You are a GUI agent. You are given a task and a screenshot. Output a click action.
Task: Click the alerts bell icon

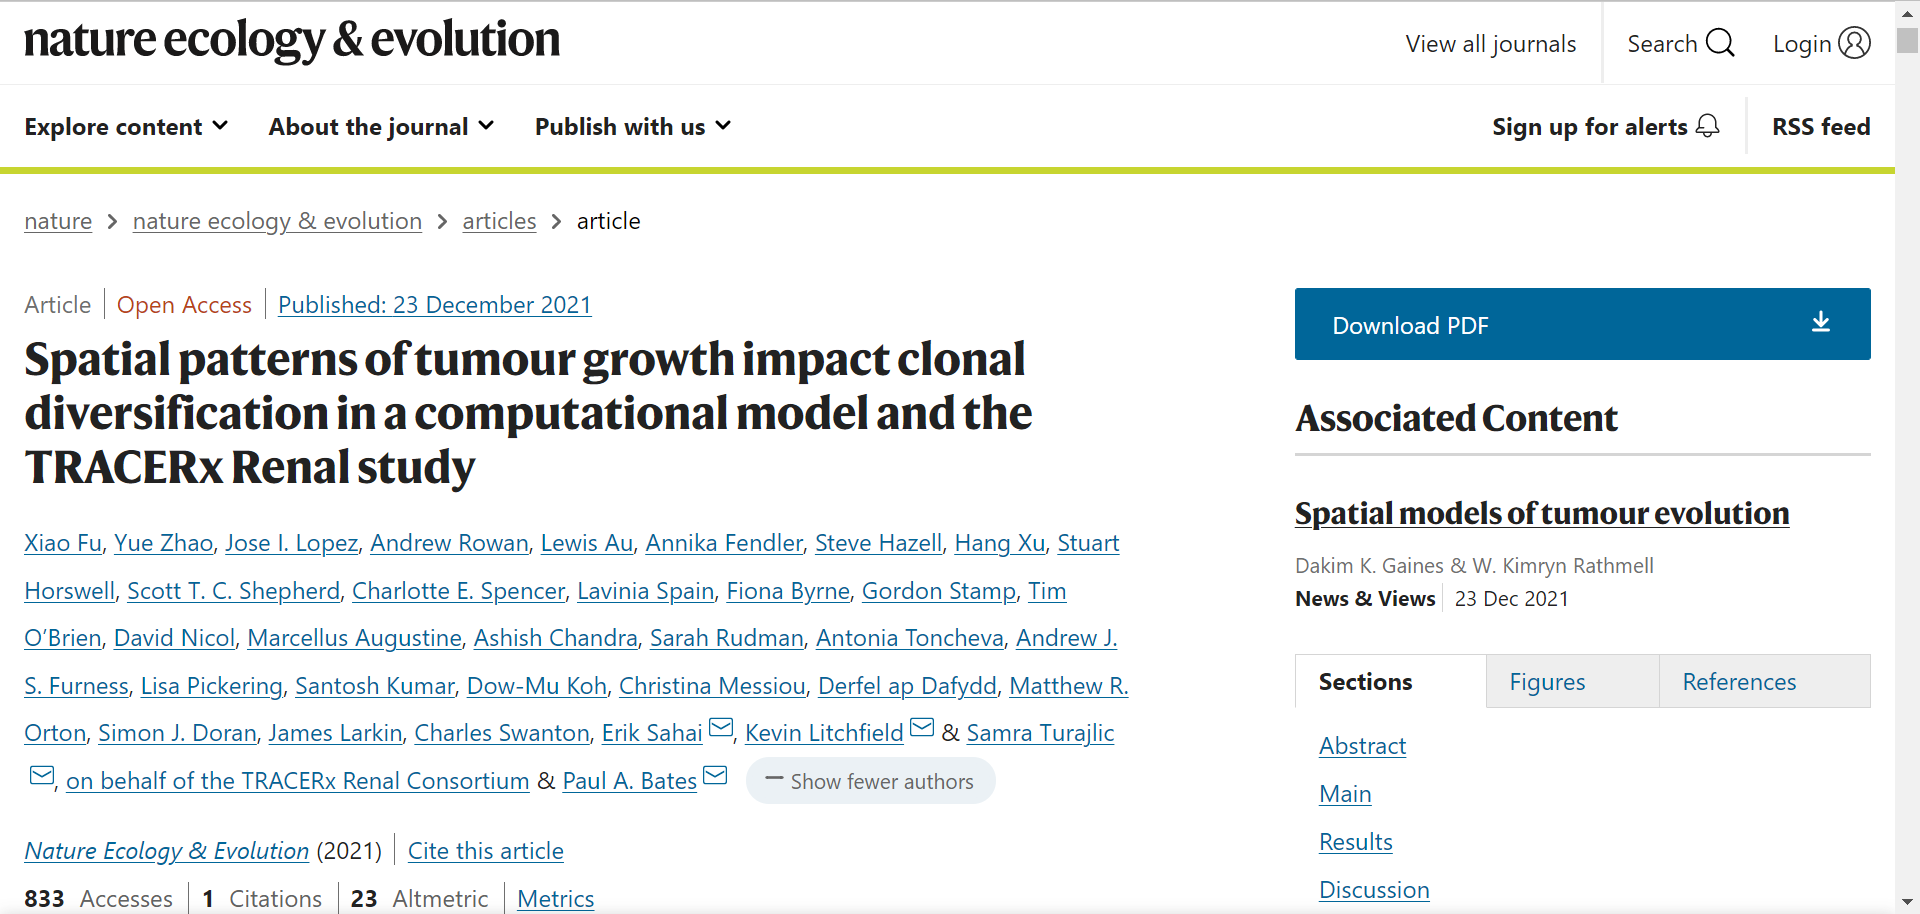tap(1708, 126)
